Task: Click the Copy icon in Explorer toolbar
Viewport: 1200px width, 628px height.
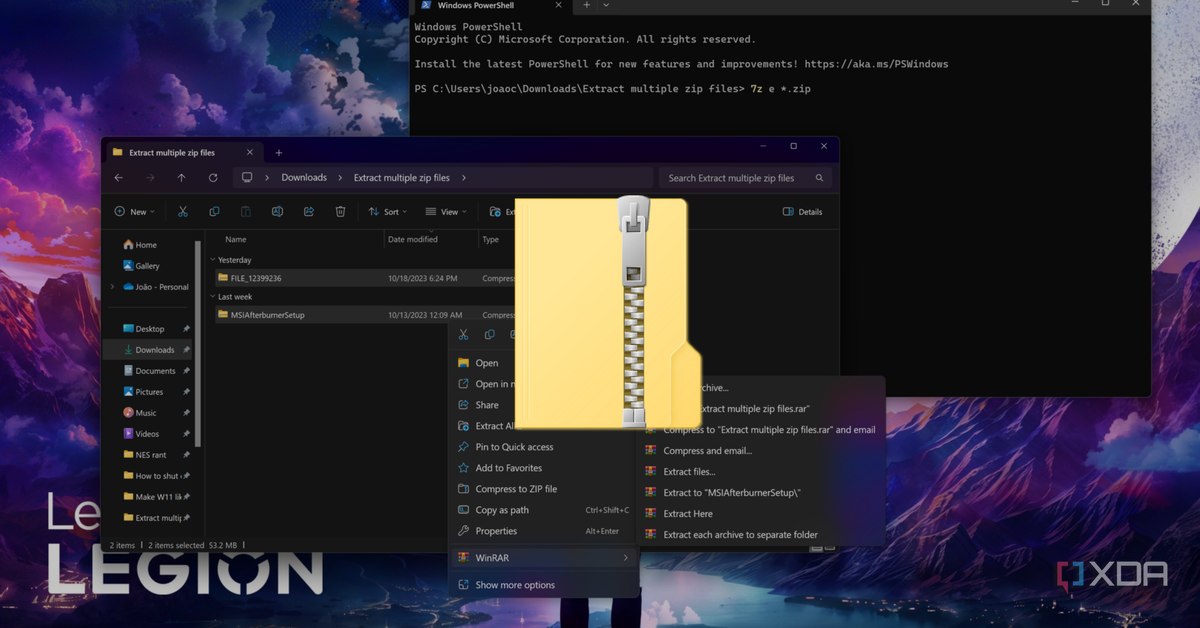Action: click(x=214, y=212)
